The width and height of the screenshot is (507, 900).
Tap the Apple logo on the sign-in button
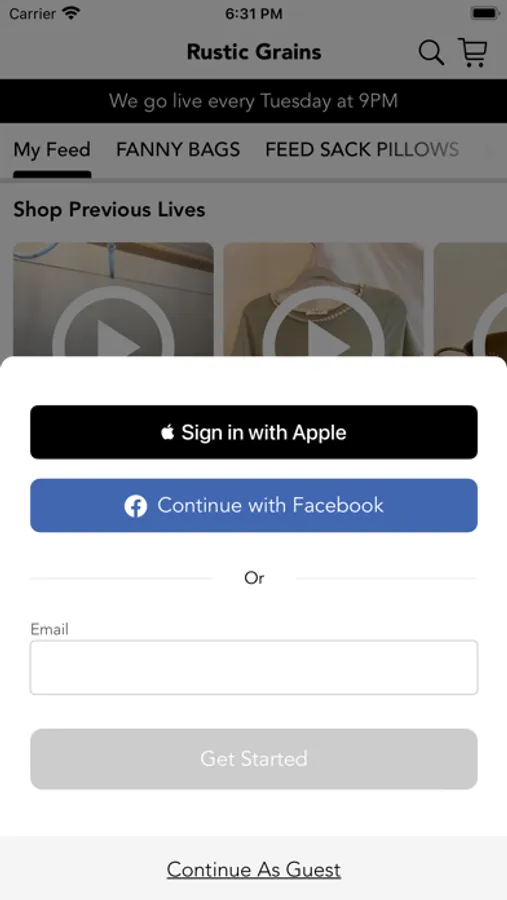pyautogui.click(x=168, y=432)
